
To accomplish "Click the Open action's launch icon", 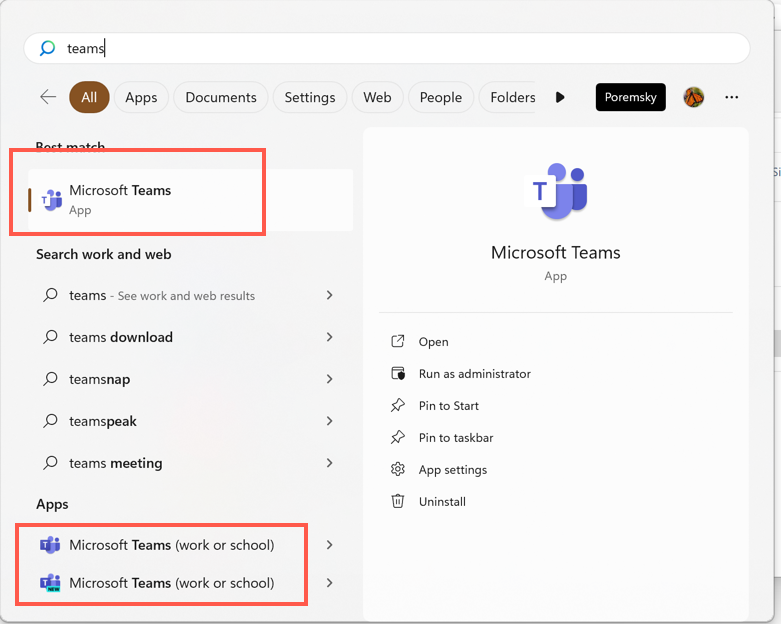I will (x=397, y=342).
